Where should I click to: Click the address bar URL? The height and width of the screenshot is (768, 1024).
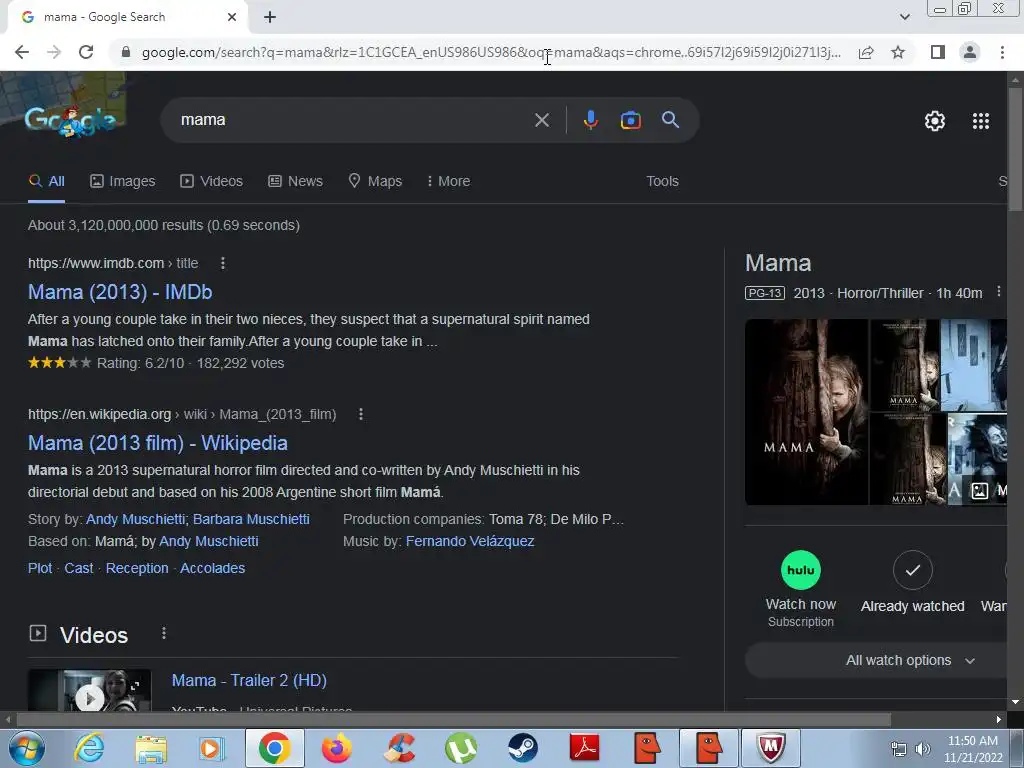491,52
